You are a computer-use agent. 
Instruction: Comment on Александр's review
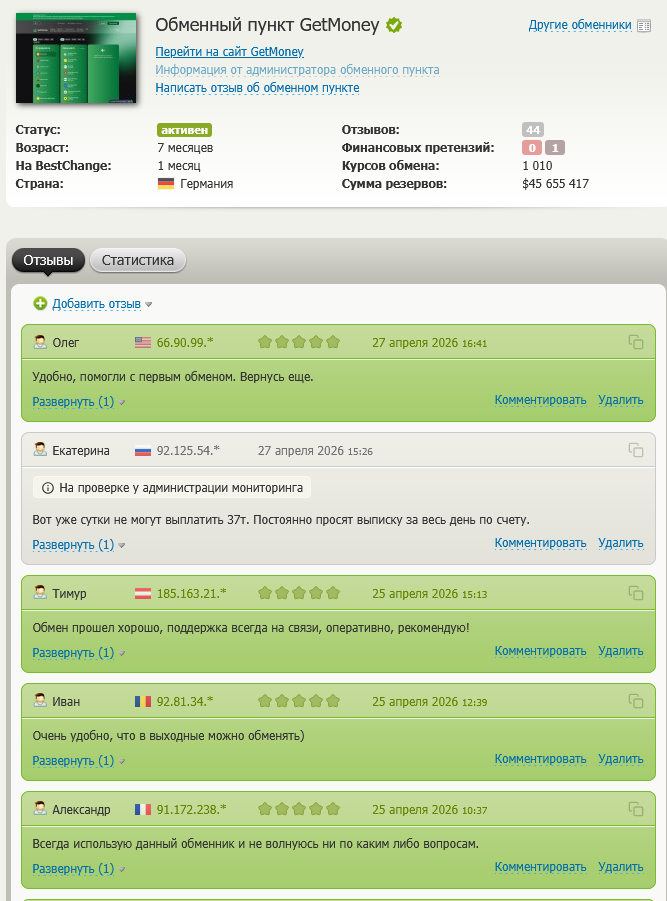[541, 867]
